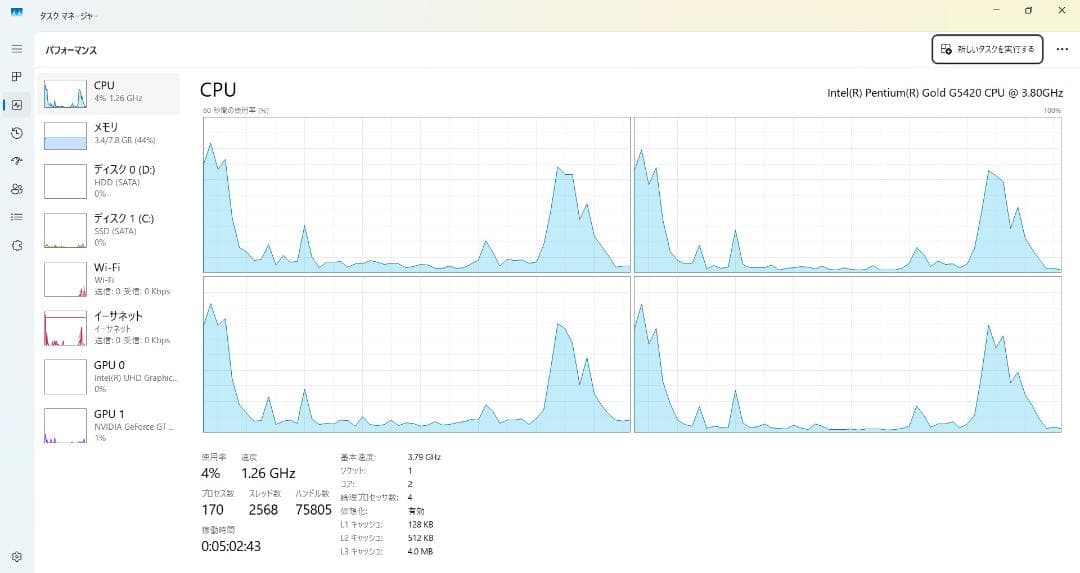Select メモリ in the performance list
The image size is (1080, 573).
tap(109, 135)
